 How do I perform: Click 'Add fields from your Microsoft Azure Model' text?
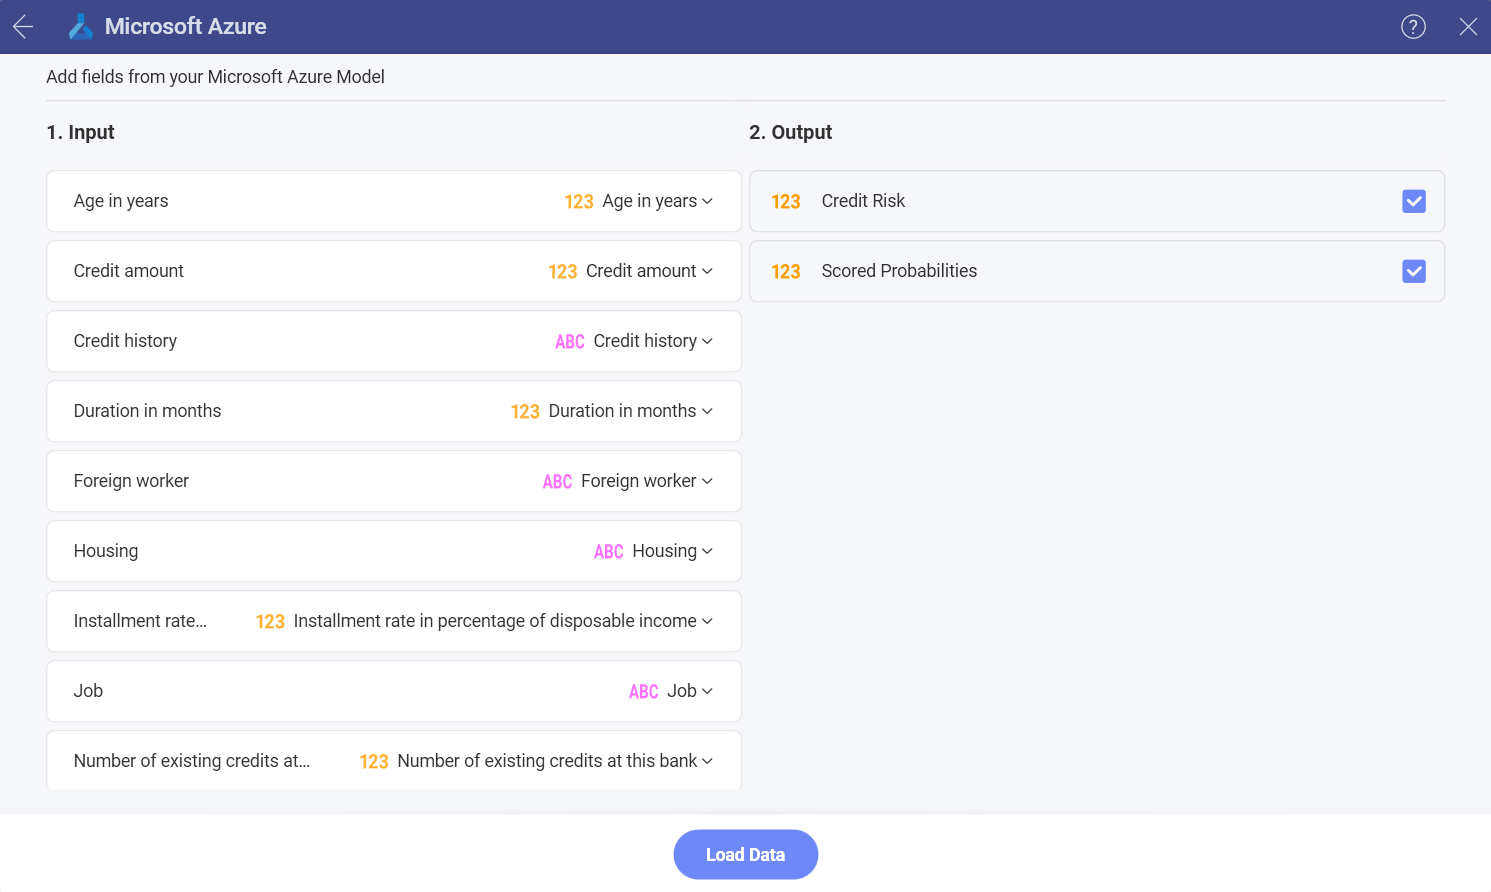[x=215, y=77]
